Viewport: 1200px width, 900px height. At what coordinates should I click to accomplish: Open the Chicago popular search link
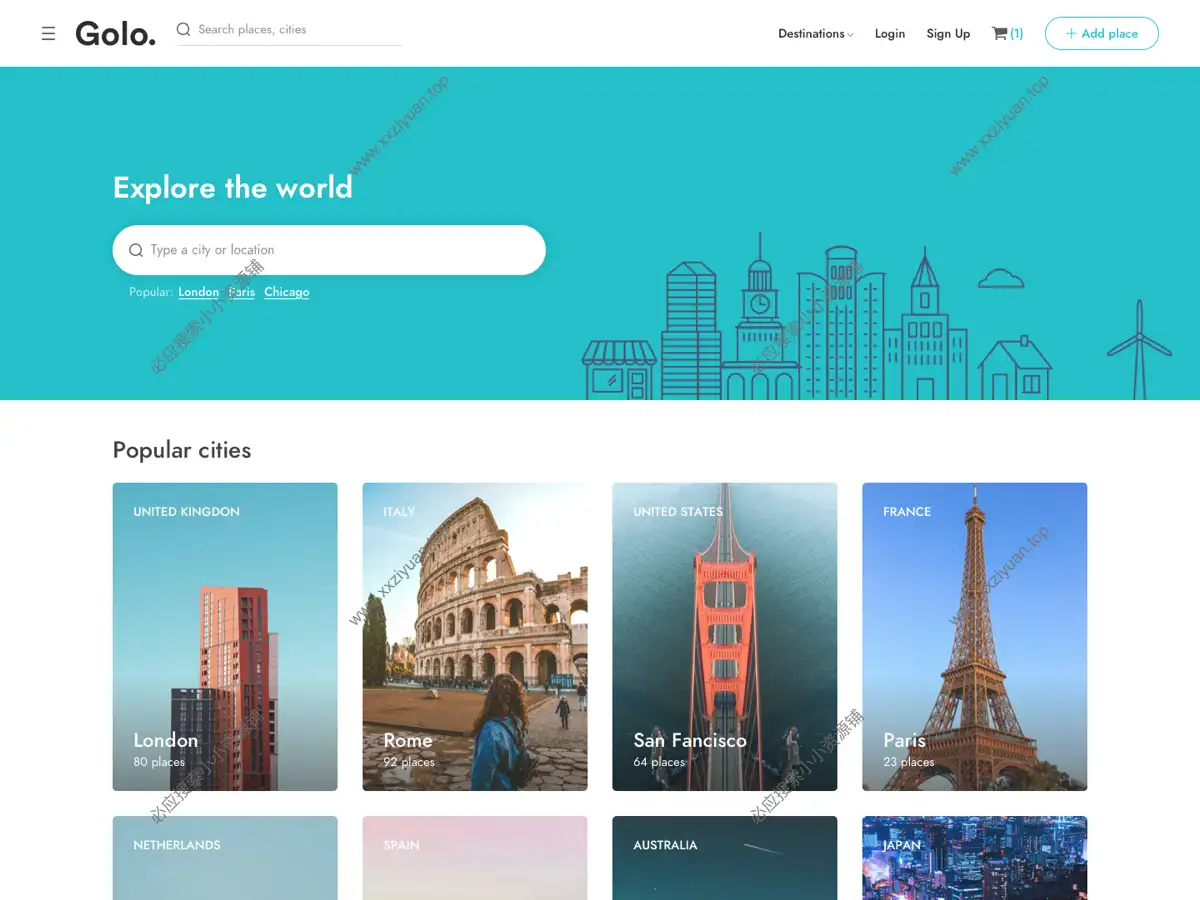tap(286, 292)
